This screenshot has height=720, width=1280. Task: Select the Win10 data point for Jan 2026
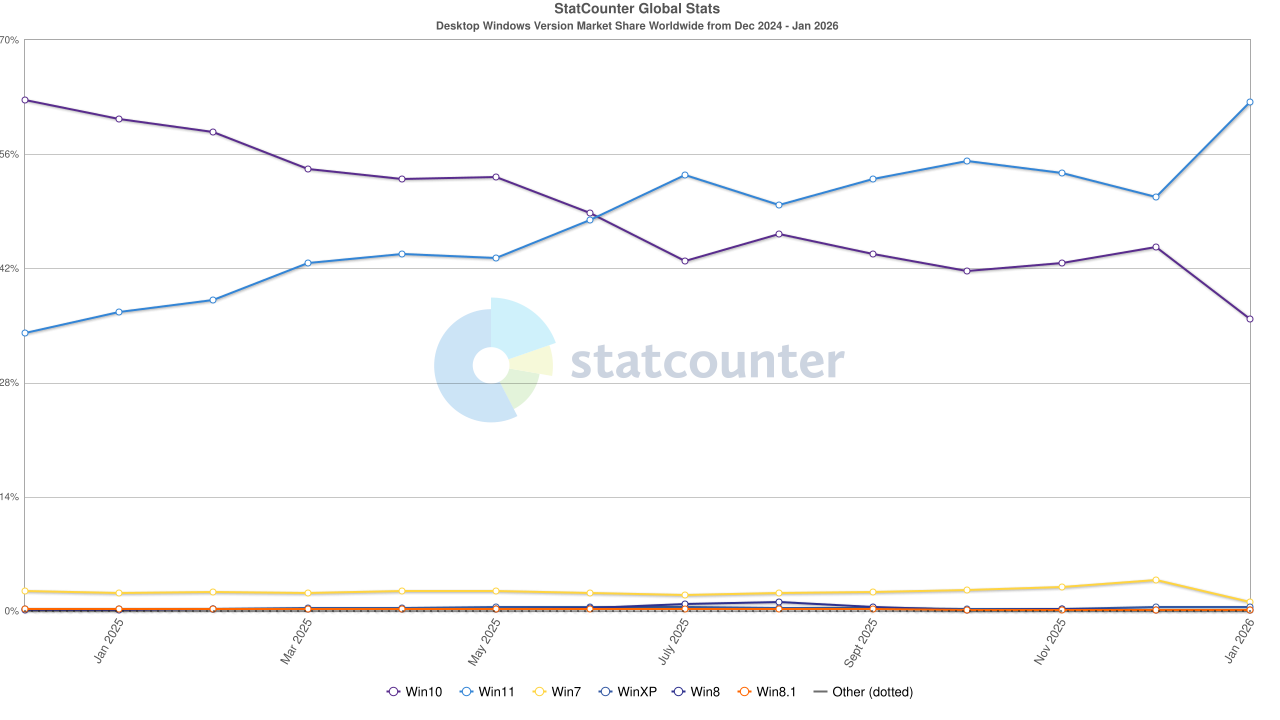click(1250, 319)
